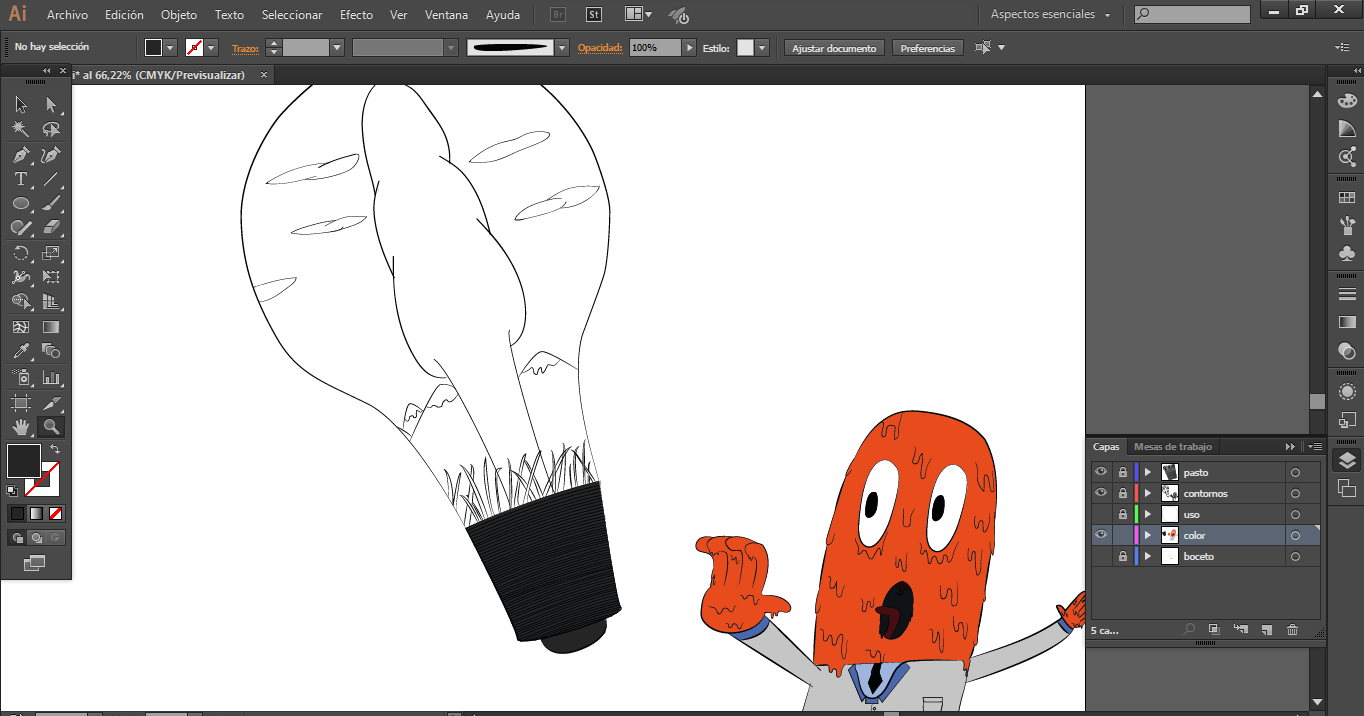Hide the pasto layer
Image resolution: width=1364 pixels, height=716 pixels.
tap(1101, 472)
